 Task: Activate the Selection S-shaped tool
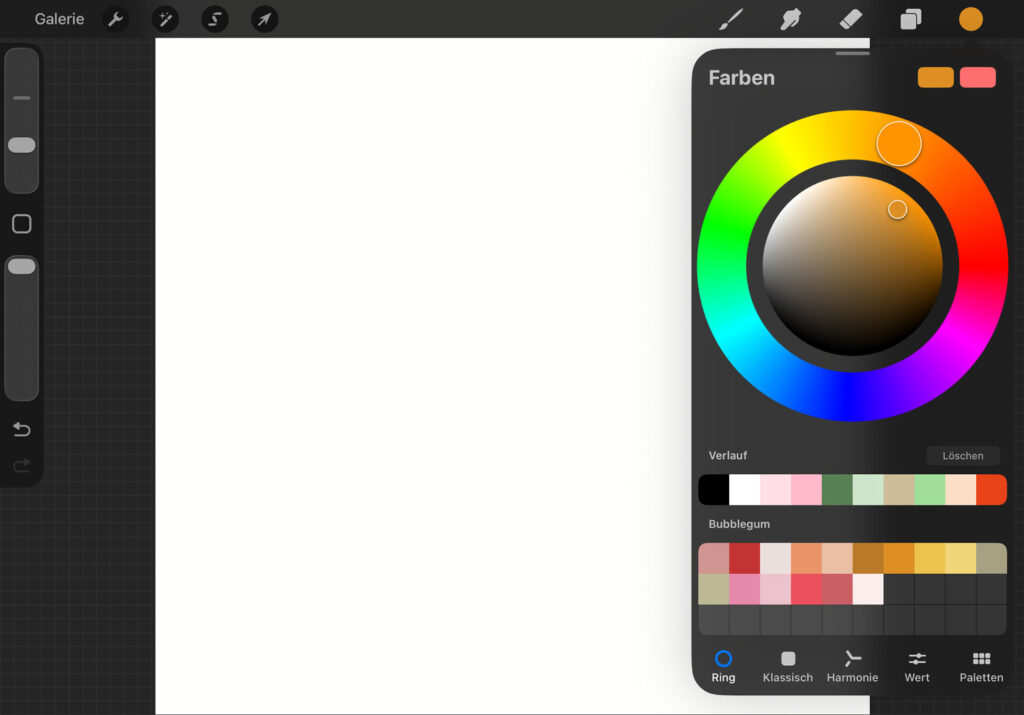pyautogui.click(x=215, y=19)
